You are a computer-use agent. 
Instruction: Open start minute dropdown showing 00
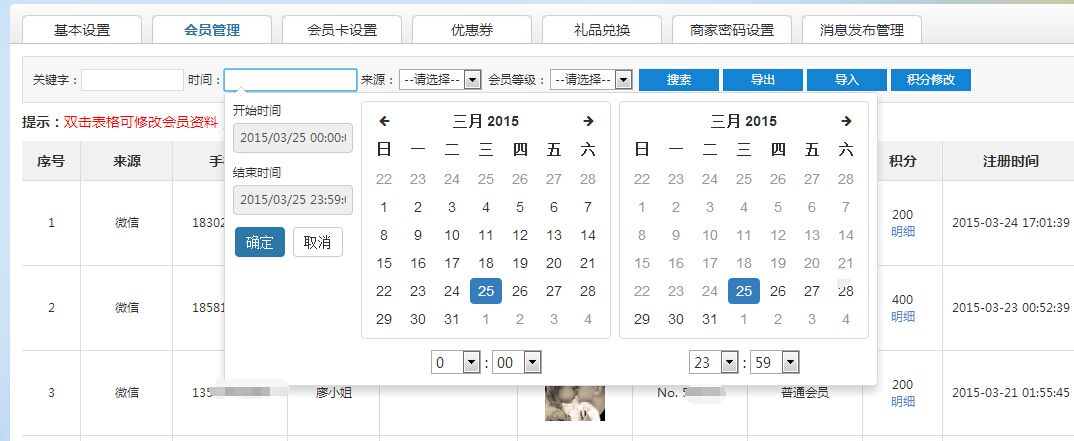516,362
